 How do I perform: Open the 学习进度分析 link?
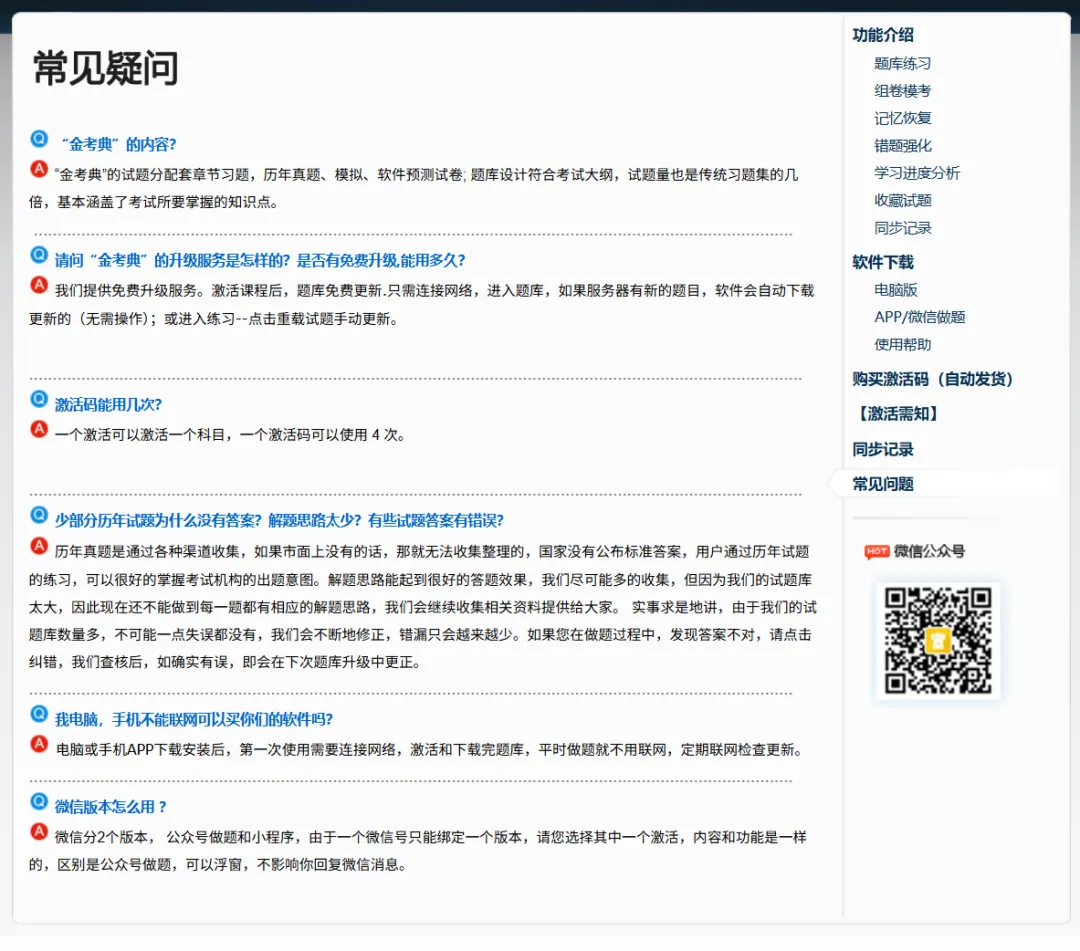[917, 173]
